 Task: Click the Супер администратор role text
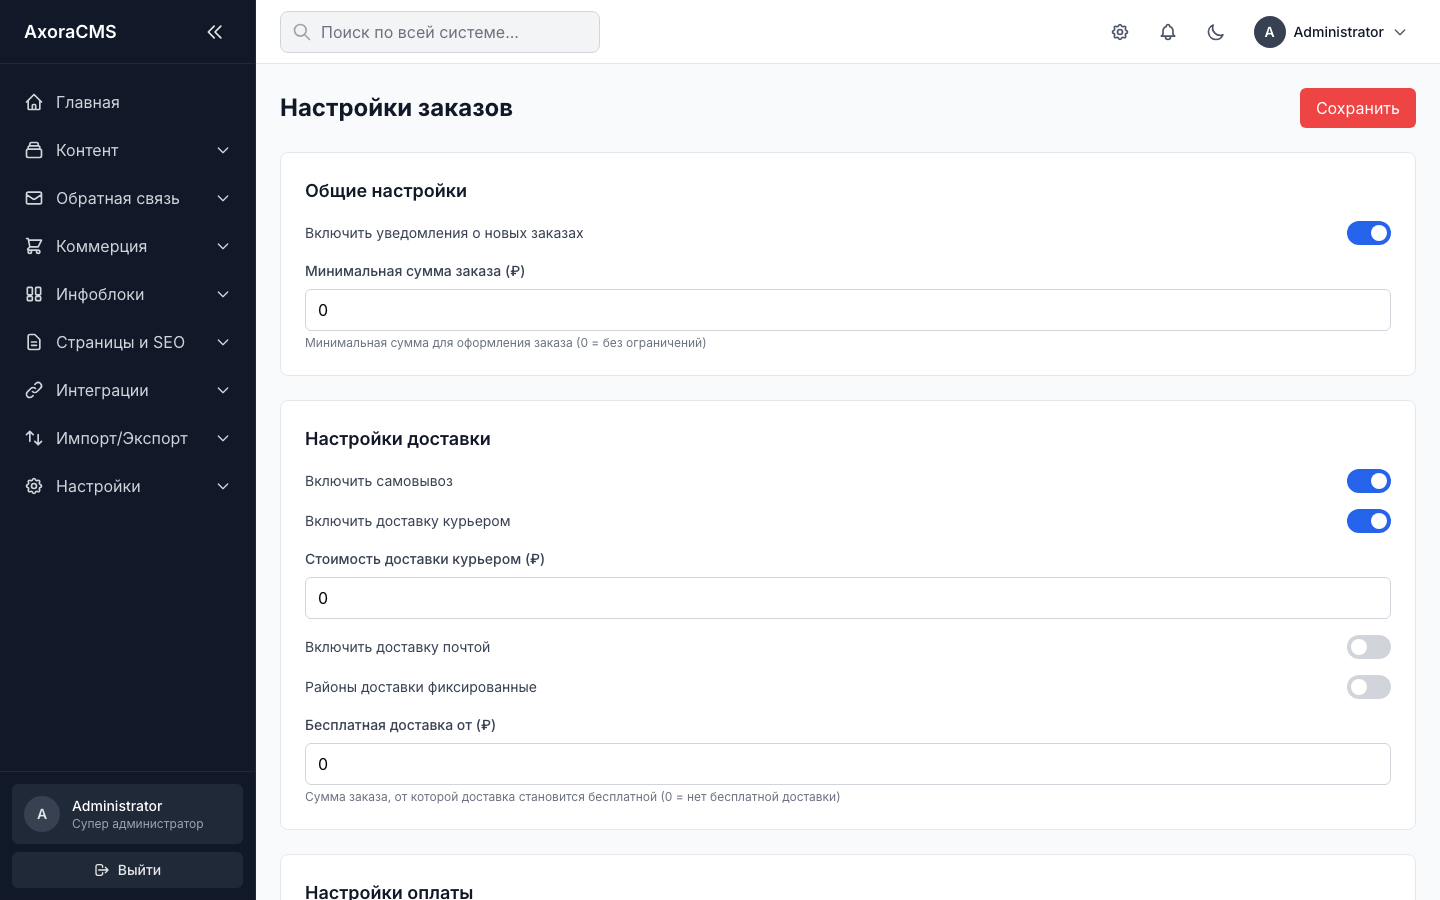(138, 824)
